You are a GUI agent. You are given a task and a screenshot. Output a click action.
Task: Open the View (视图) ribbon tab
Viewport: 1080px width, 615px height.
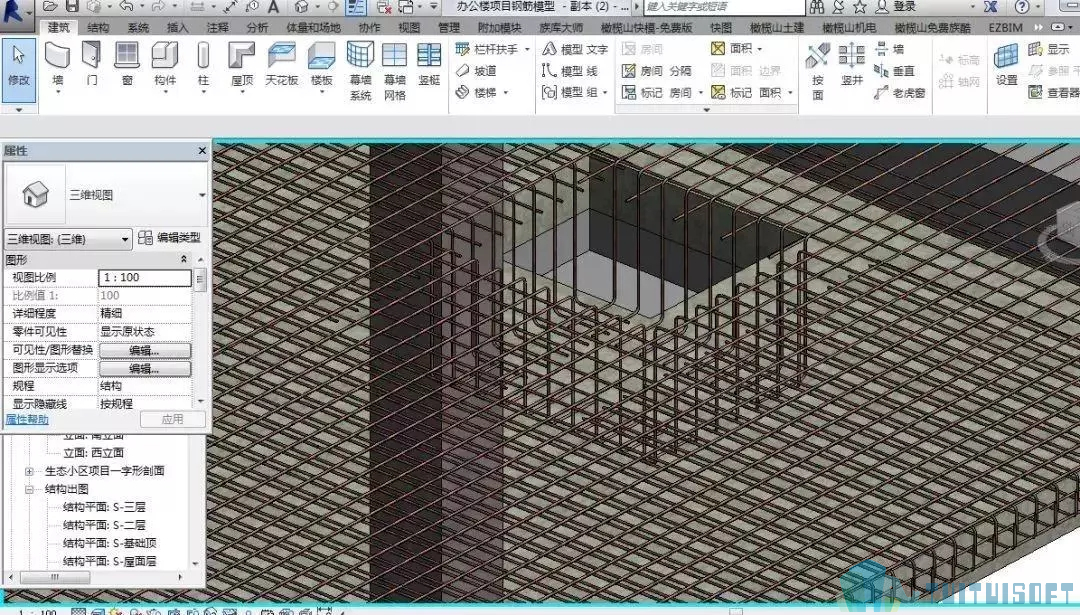coord(409,28)
